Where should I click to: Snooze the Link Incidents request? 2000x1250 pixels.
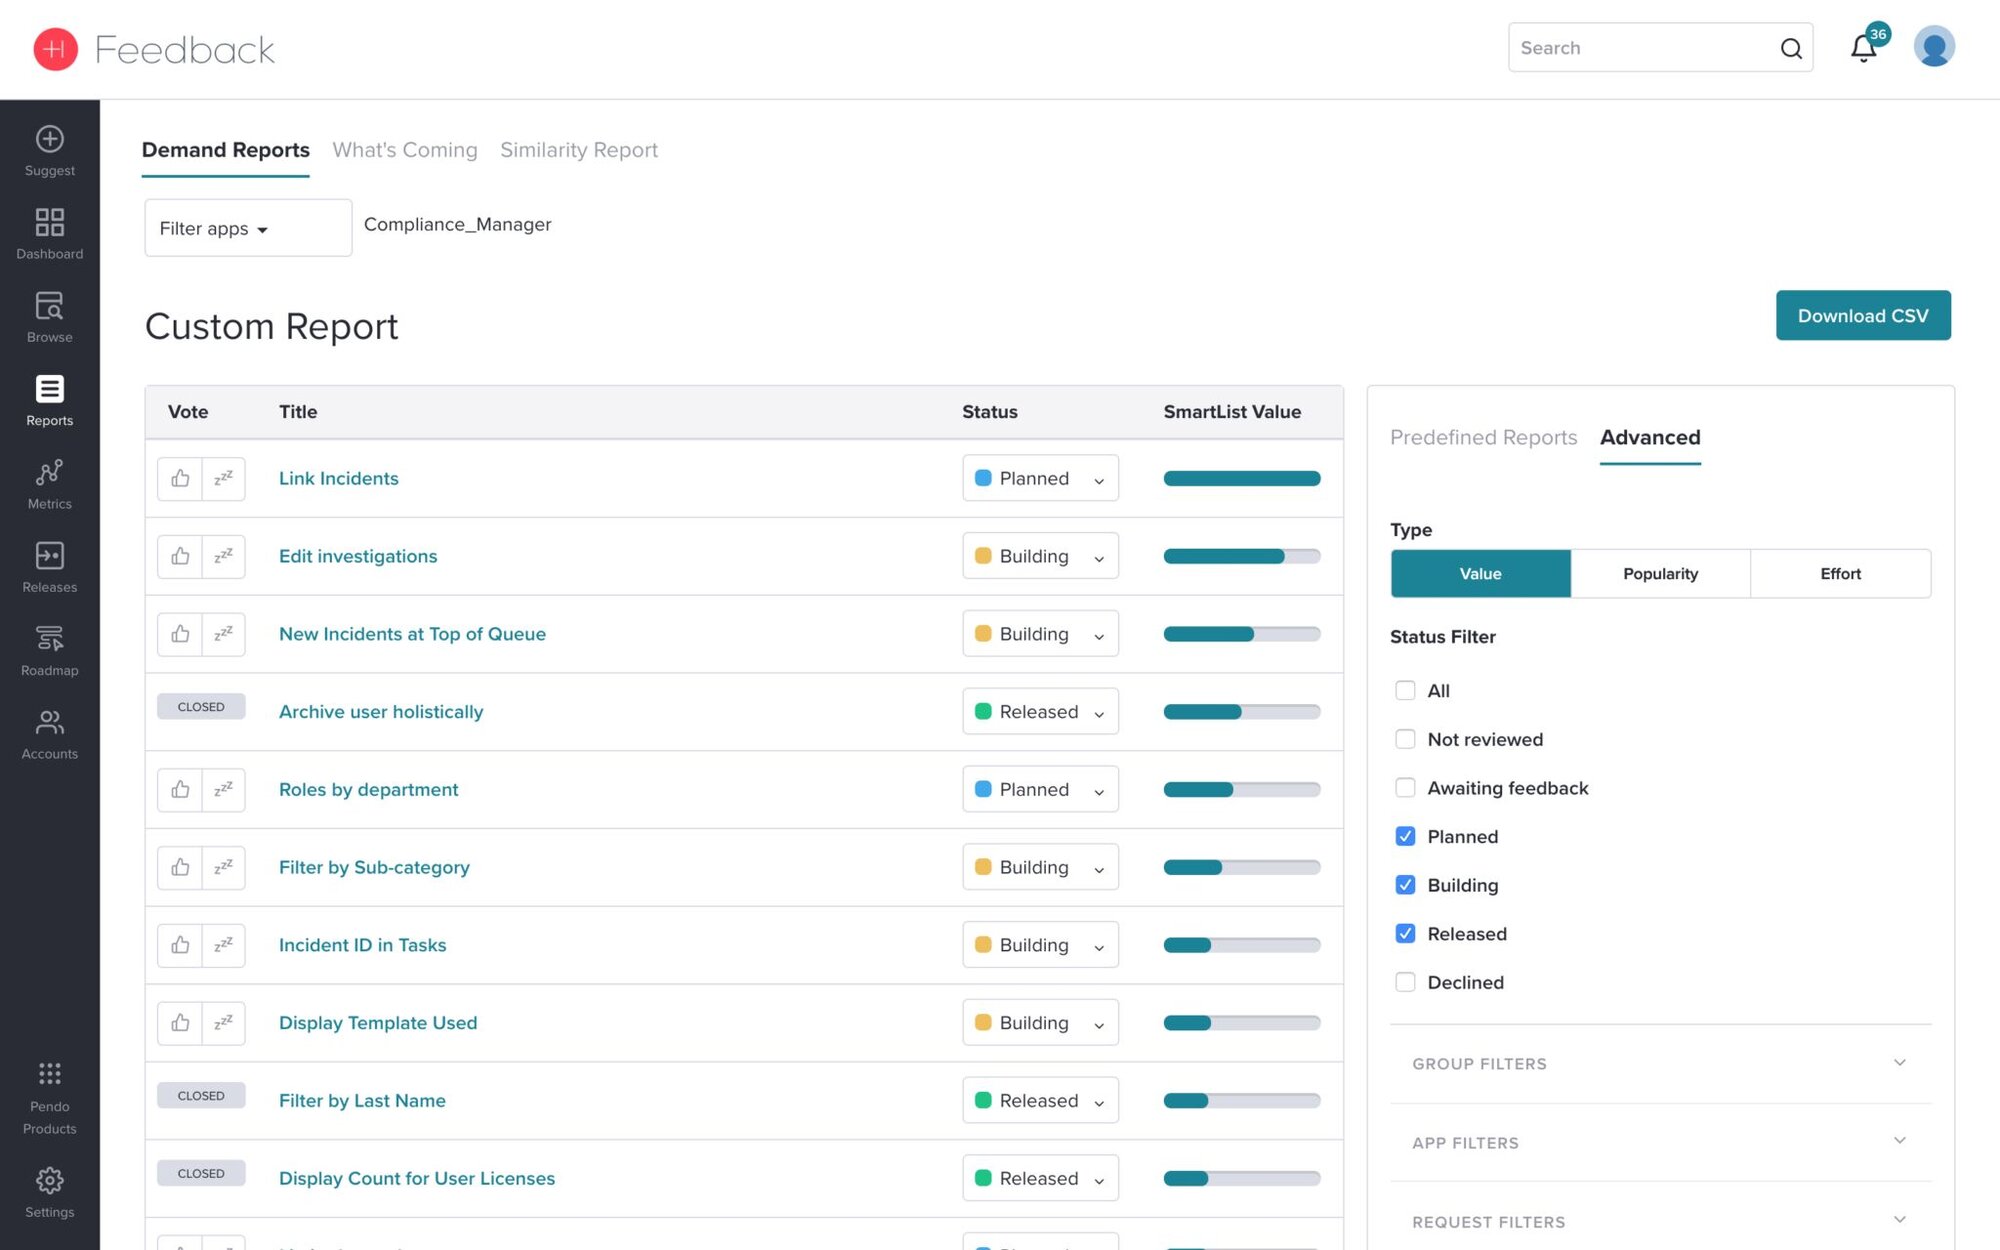coord(224,478)
